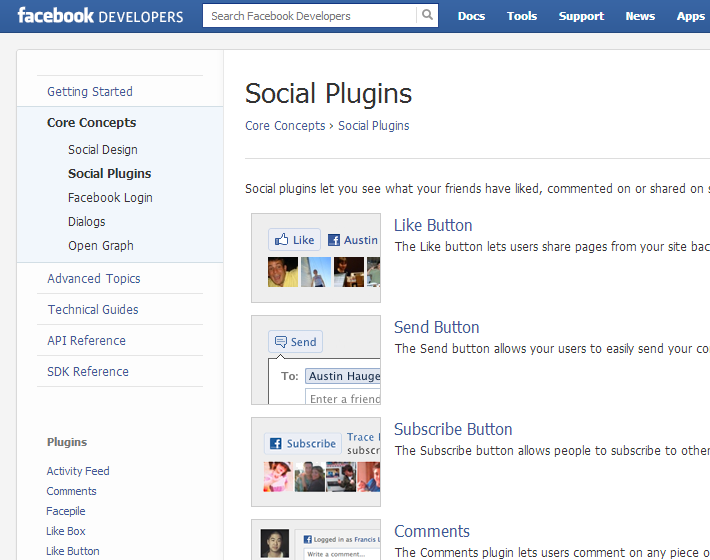Click the Social Plugins breadcrumb link

(x=374, y=126)
